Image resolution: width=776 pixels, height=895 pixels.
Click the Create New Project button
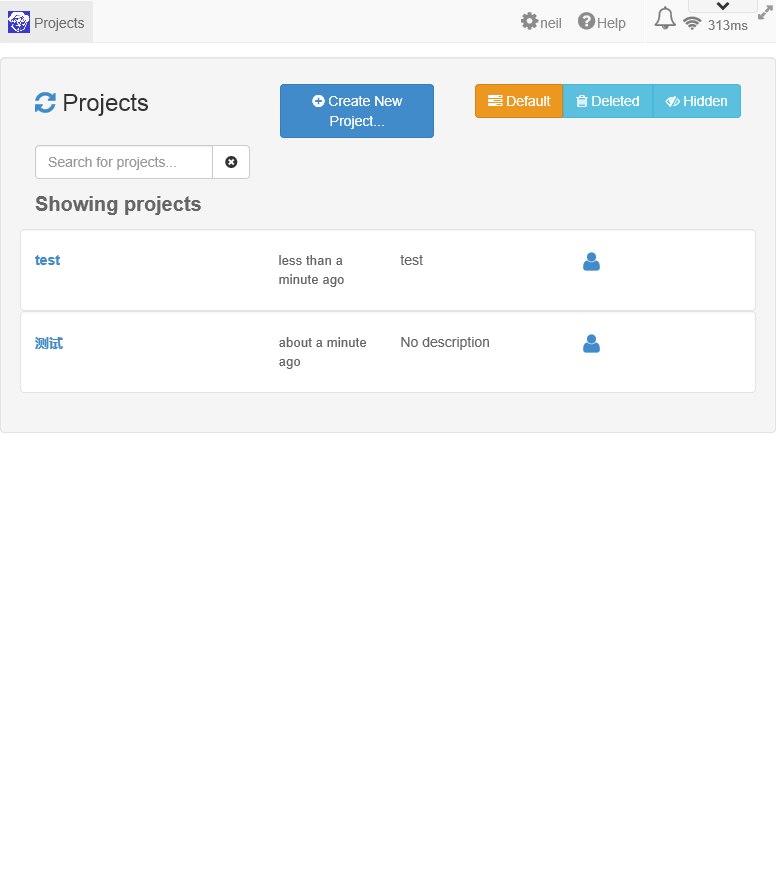point(357,111)
